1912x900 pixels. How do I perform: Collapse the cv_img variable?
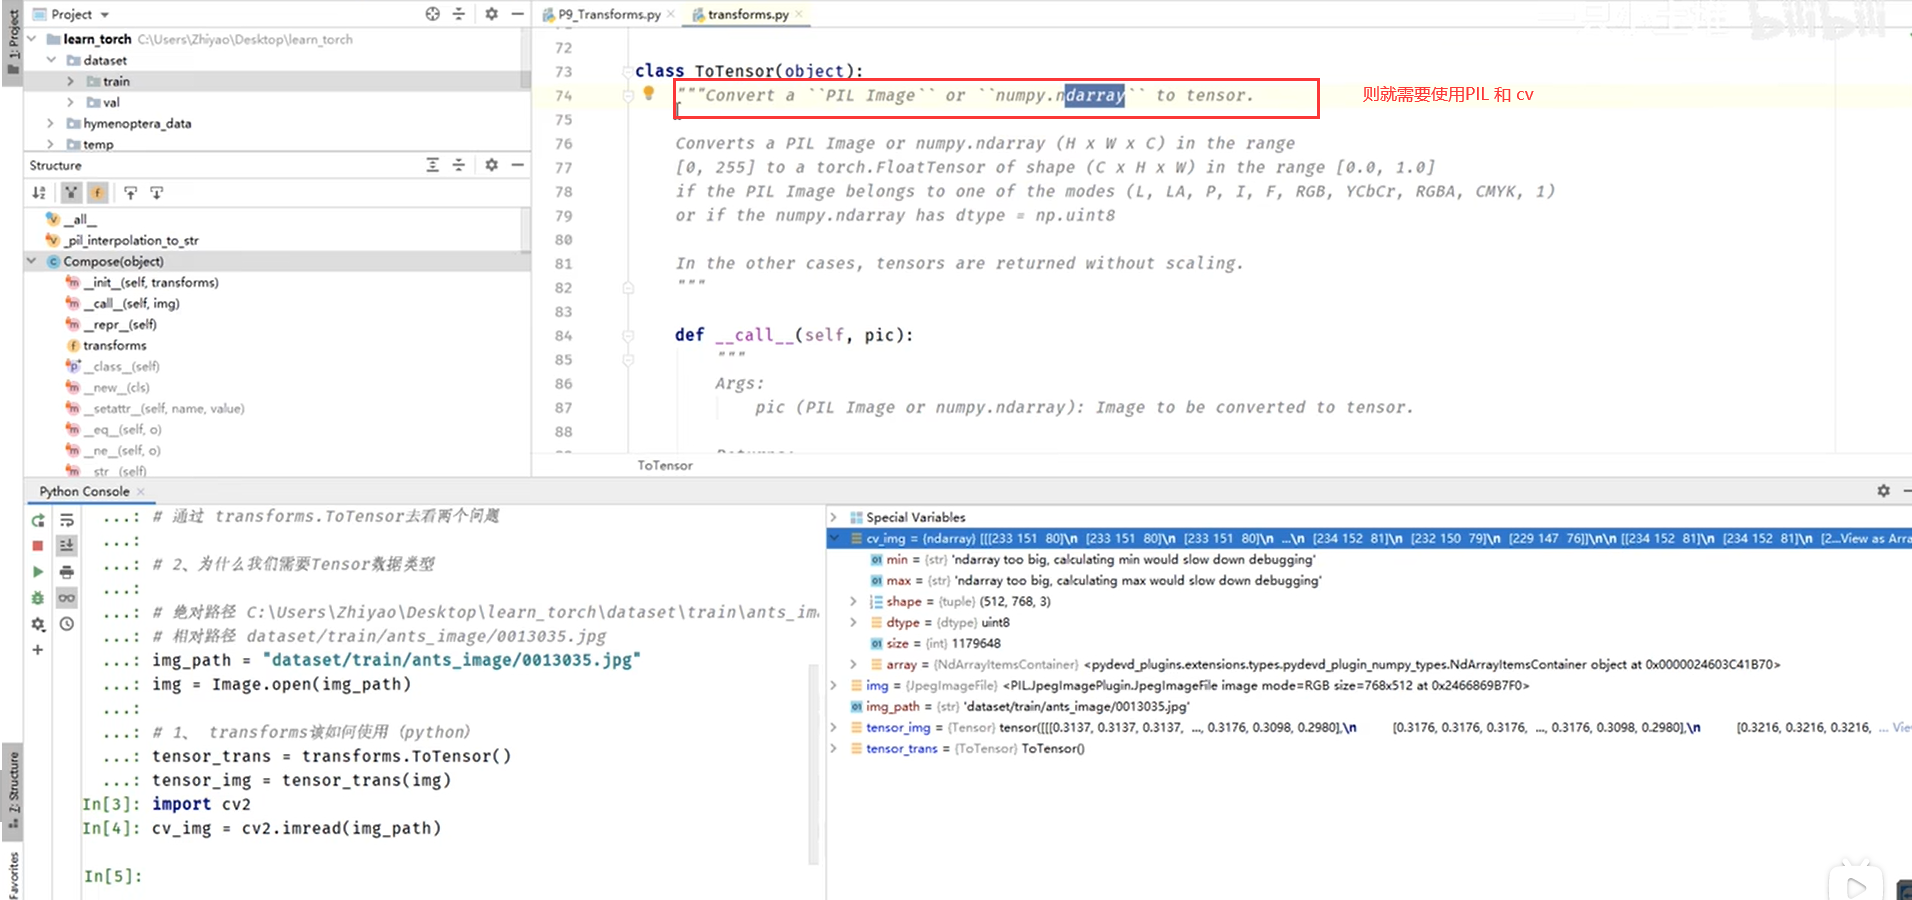[x=833, y=538]
